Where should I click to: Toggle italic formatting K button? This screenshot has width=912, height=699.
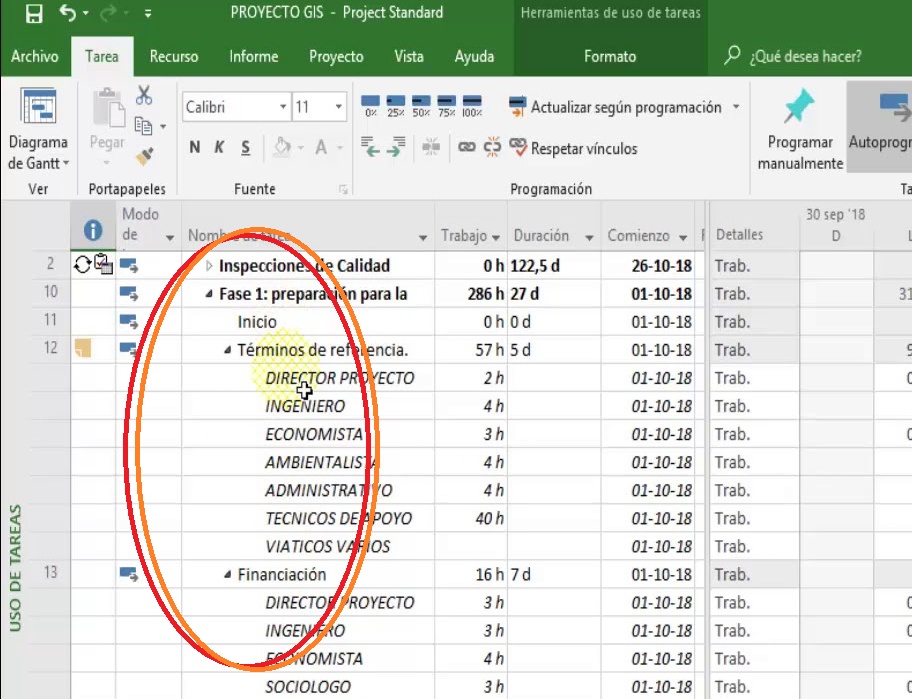(x=220, y=148)
